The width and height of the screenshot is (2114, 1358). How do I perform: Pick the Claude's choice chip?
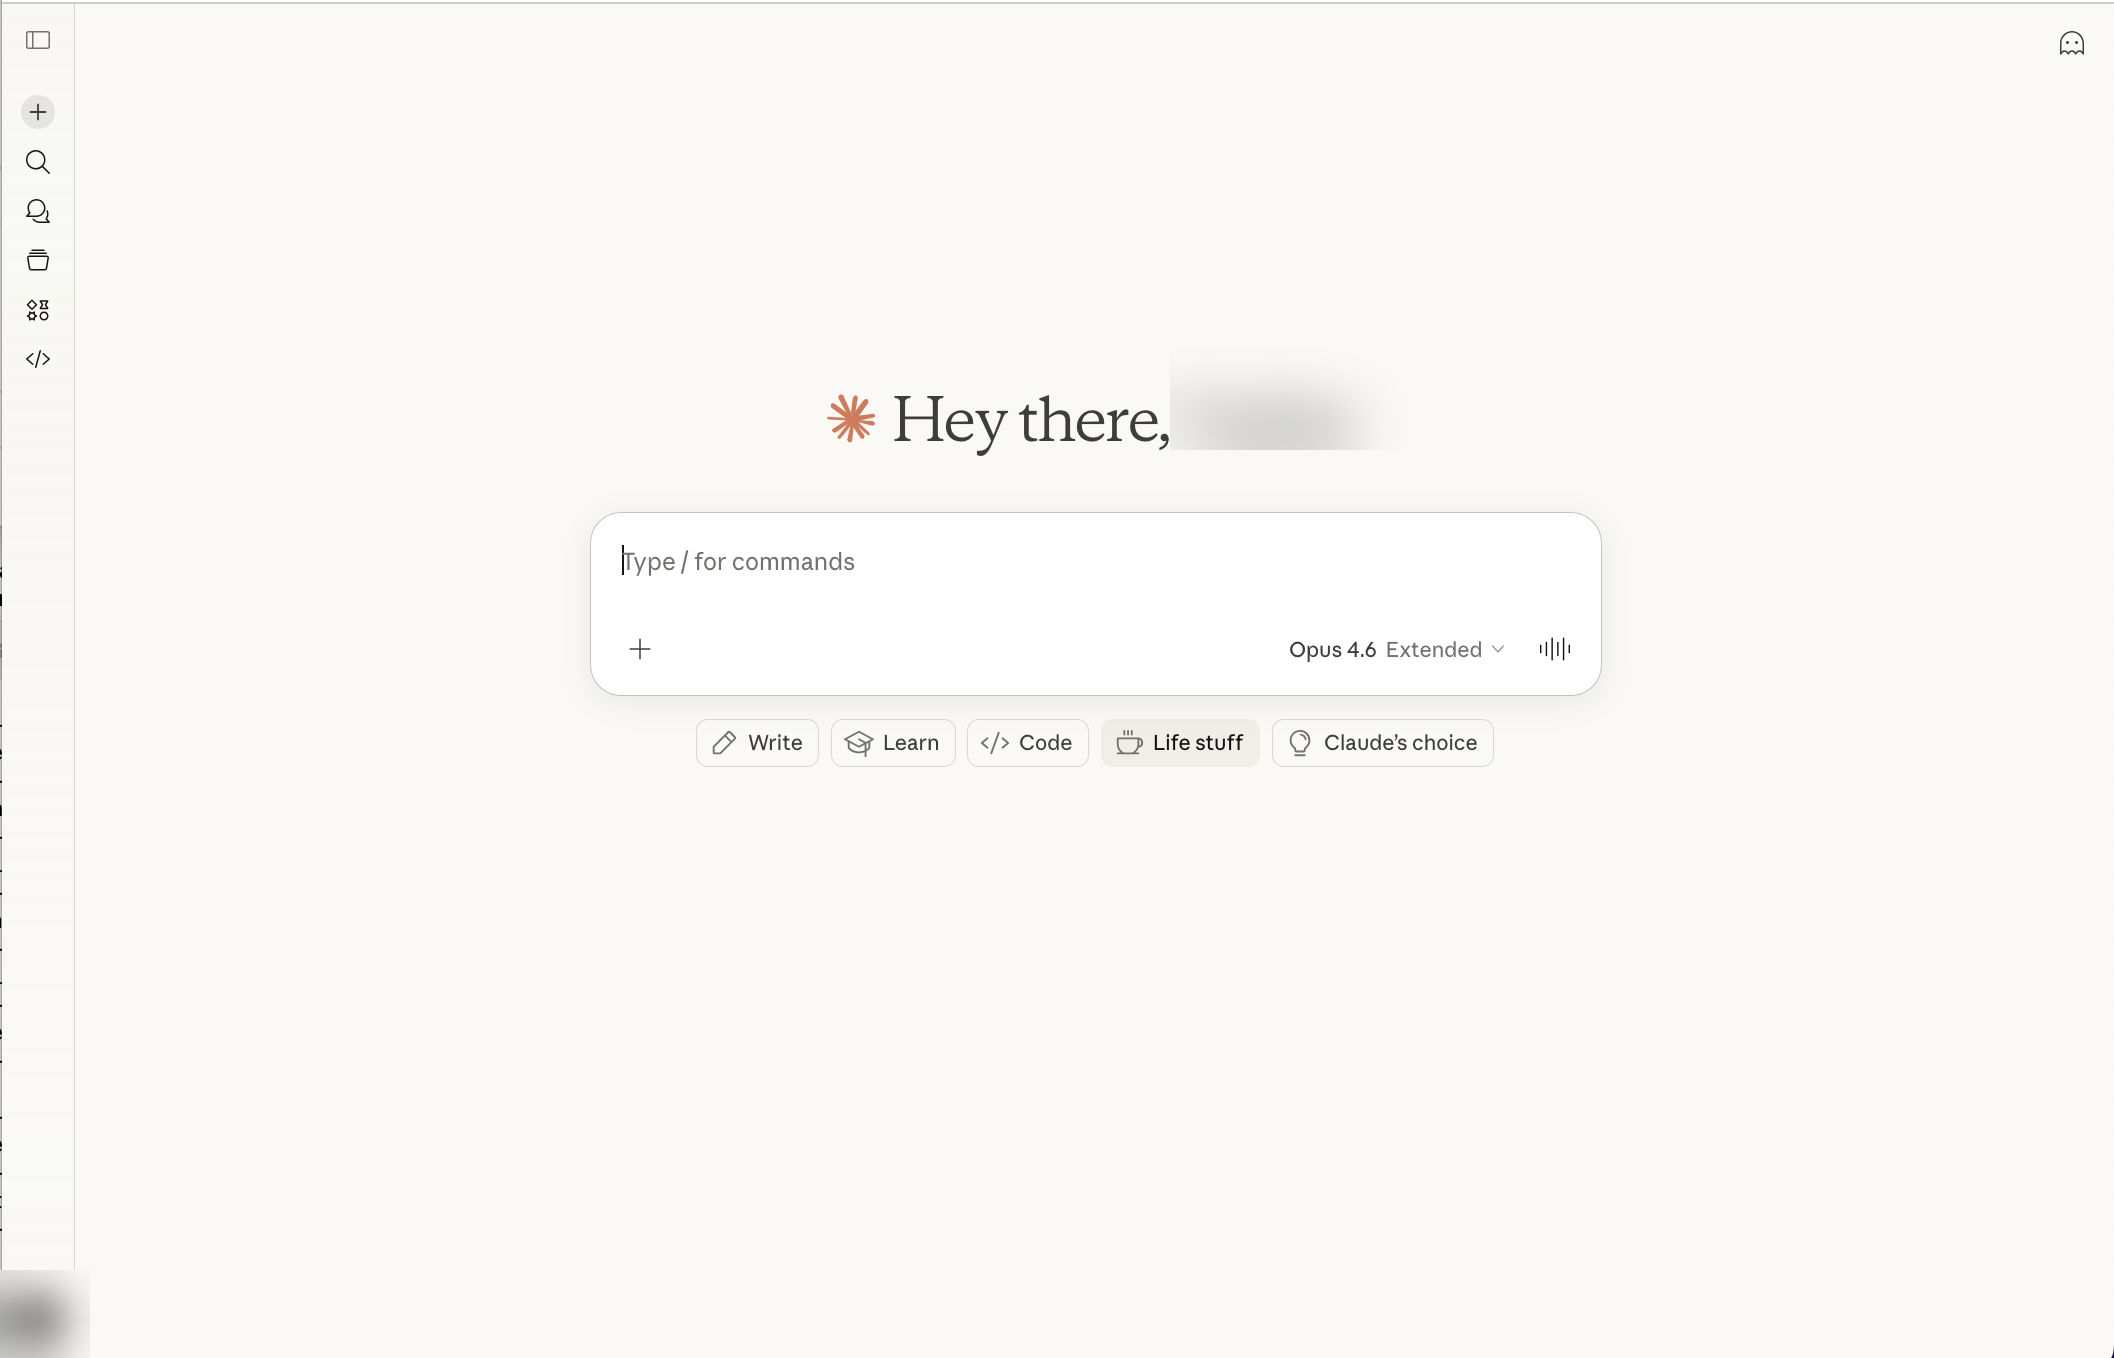(x=1383, y=743)
